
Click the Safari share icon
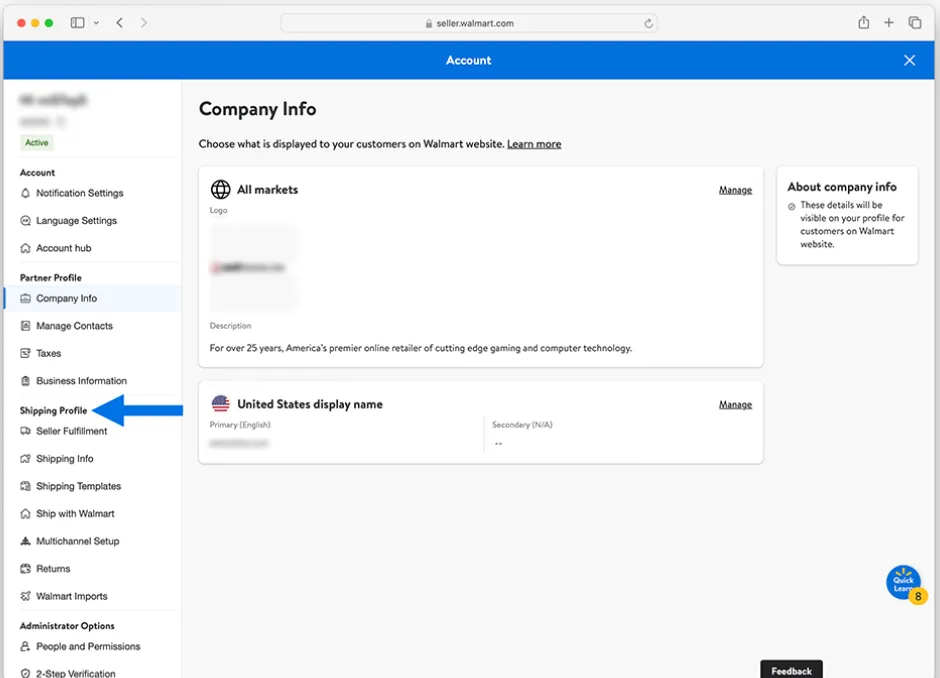tap(863, 23)
